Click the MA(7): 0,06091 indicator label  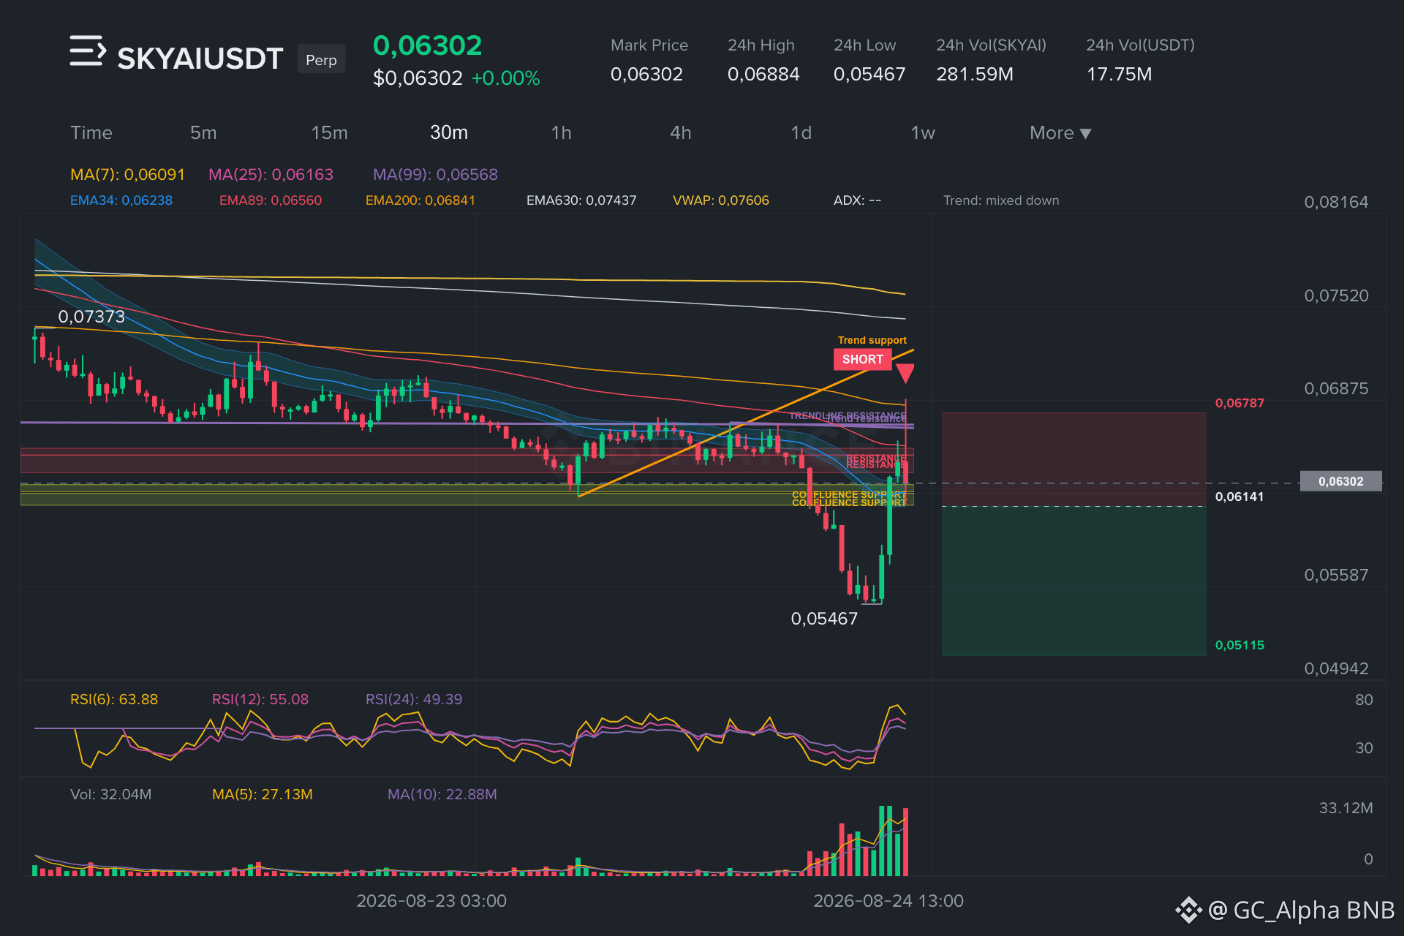127,174
